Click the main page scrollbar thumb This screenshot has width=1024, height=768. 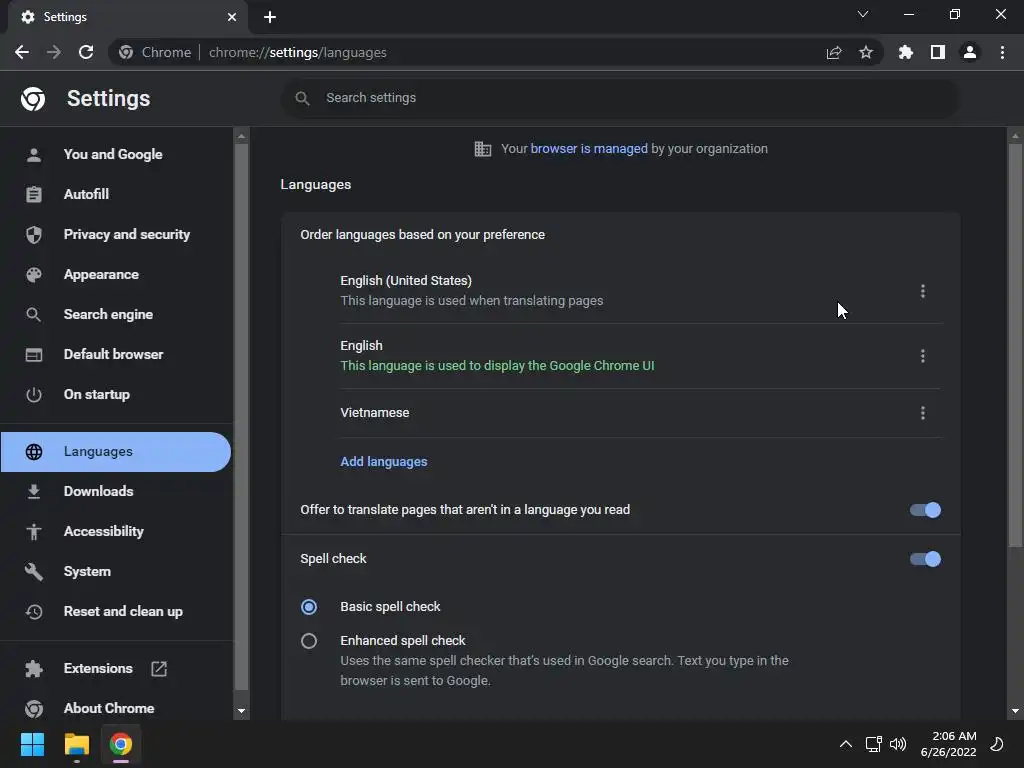tap(1015, 346)
